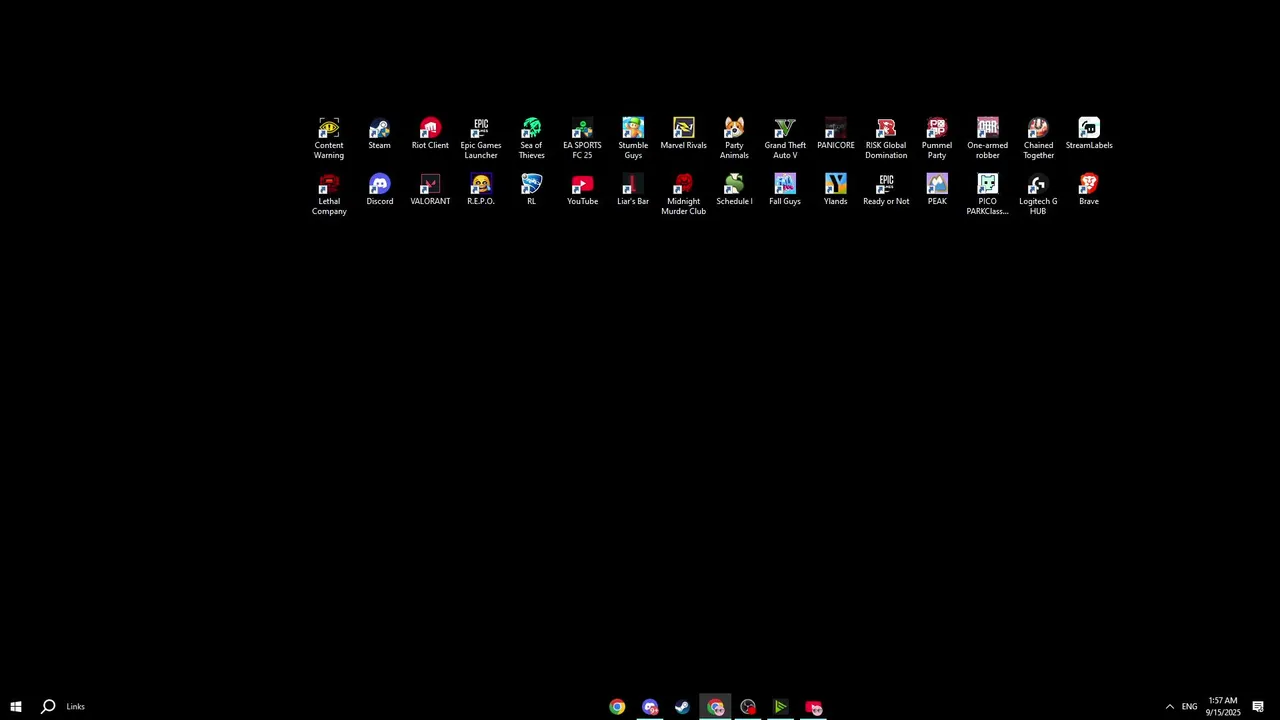Select the R.E.P.O. desktop icon
1280x720 pixels.
[481, 190]
